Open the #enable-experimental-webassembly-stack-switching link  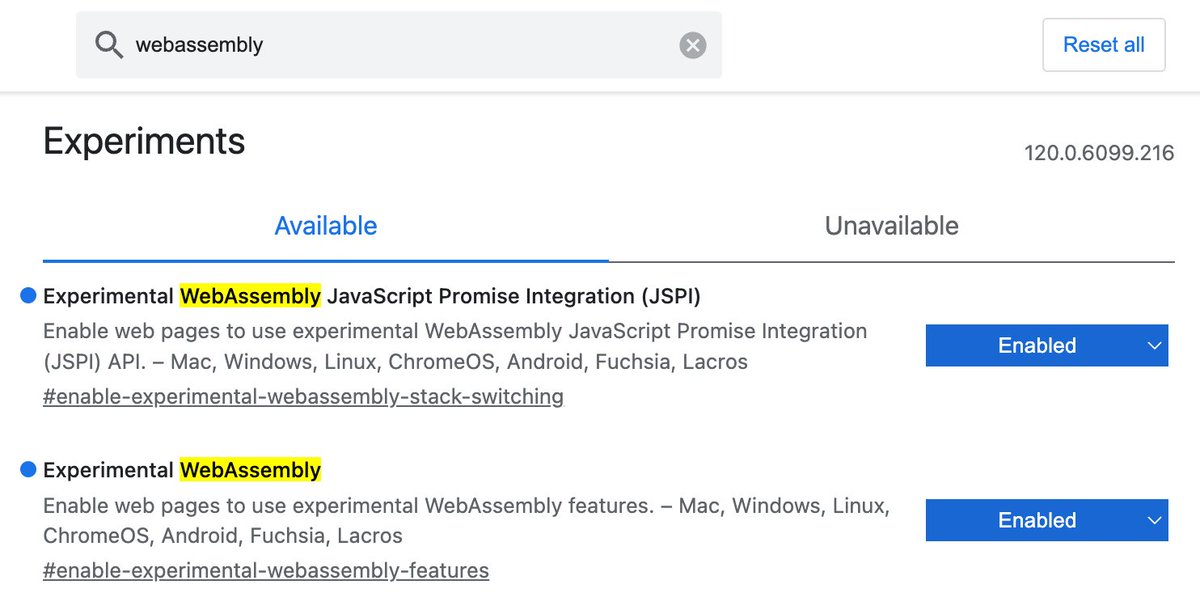[x=303, y=397]
